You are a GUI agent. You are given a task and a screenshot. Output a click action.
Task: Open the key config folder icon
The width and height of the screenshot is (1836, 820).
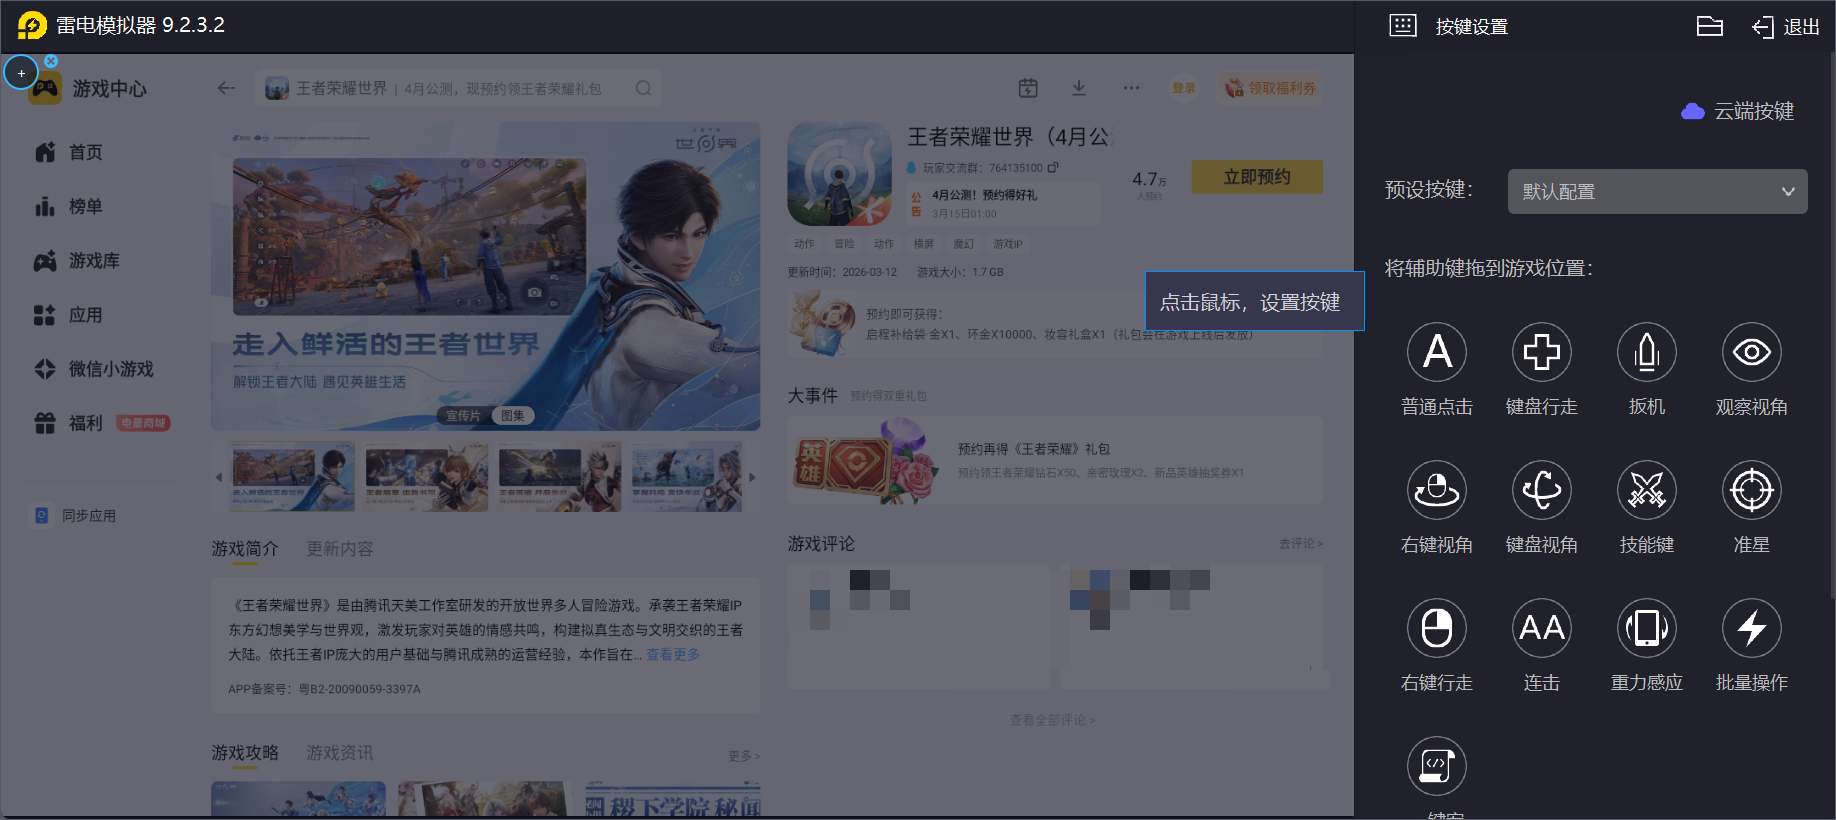[1710, 26]
